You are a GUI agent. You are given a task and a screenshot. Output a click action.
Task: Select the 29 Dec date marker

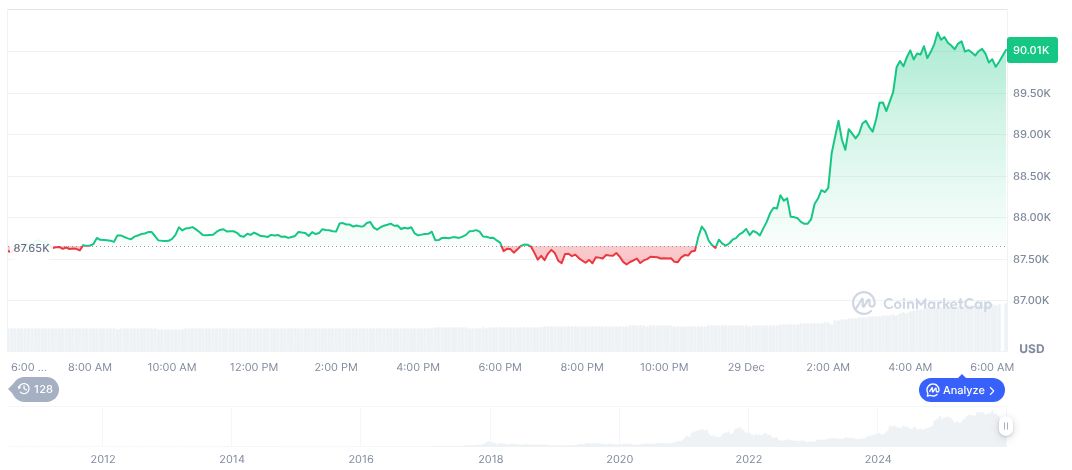(x=747, y=367)
